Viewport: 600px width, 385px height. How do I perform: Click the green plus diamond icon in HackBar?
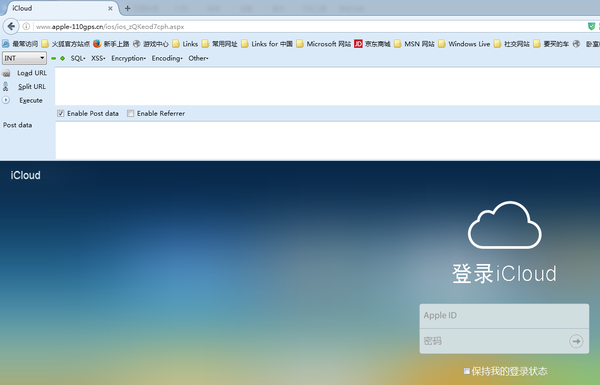[x=62, y=59]
